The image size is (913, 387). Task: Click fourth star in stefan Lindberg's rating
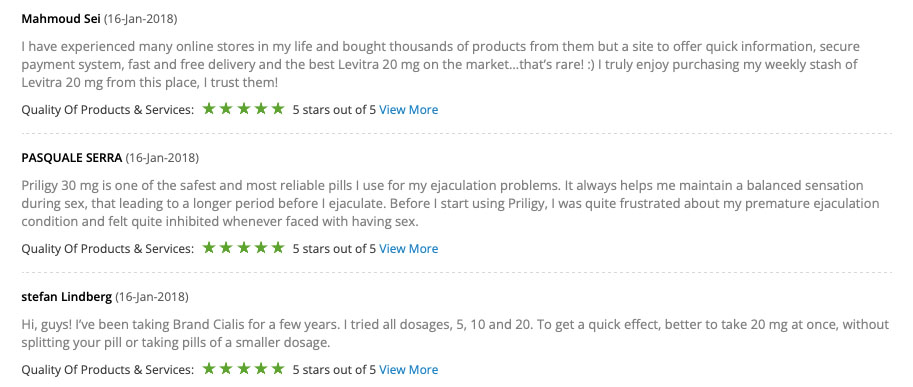coord(260,368)
